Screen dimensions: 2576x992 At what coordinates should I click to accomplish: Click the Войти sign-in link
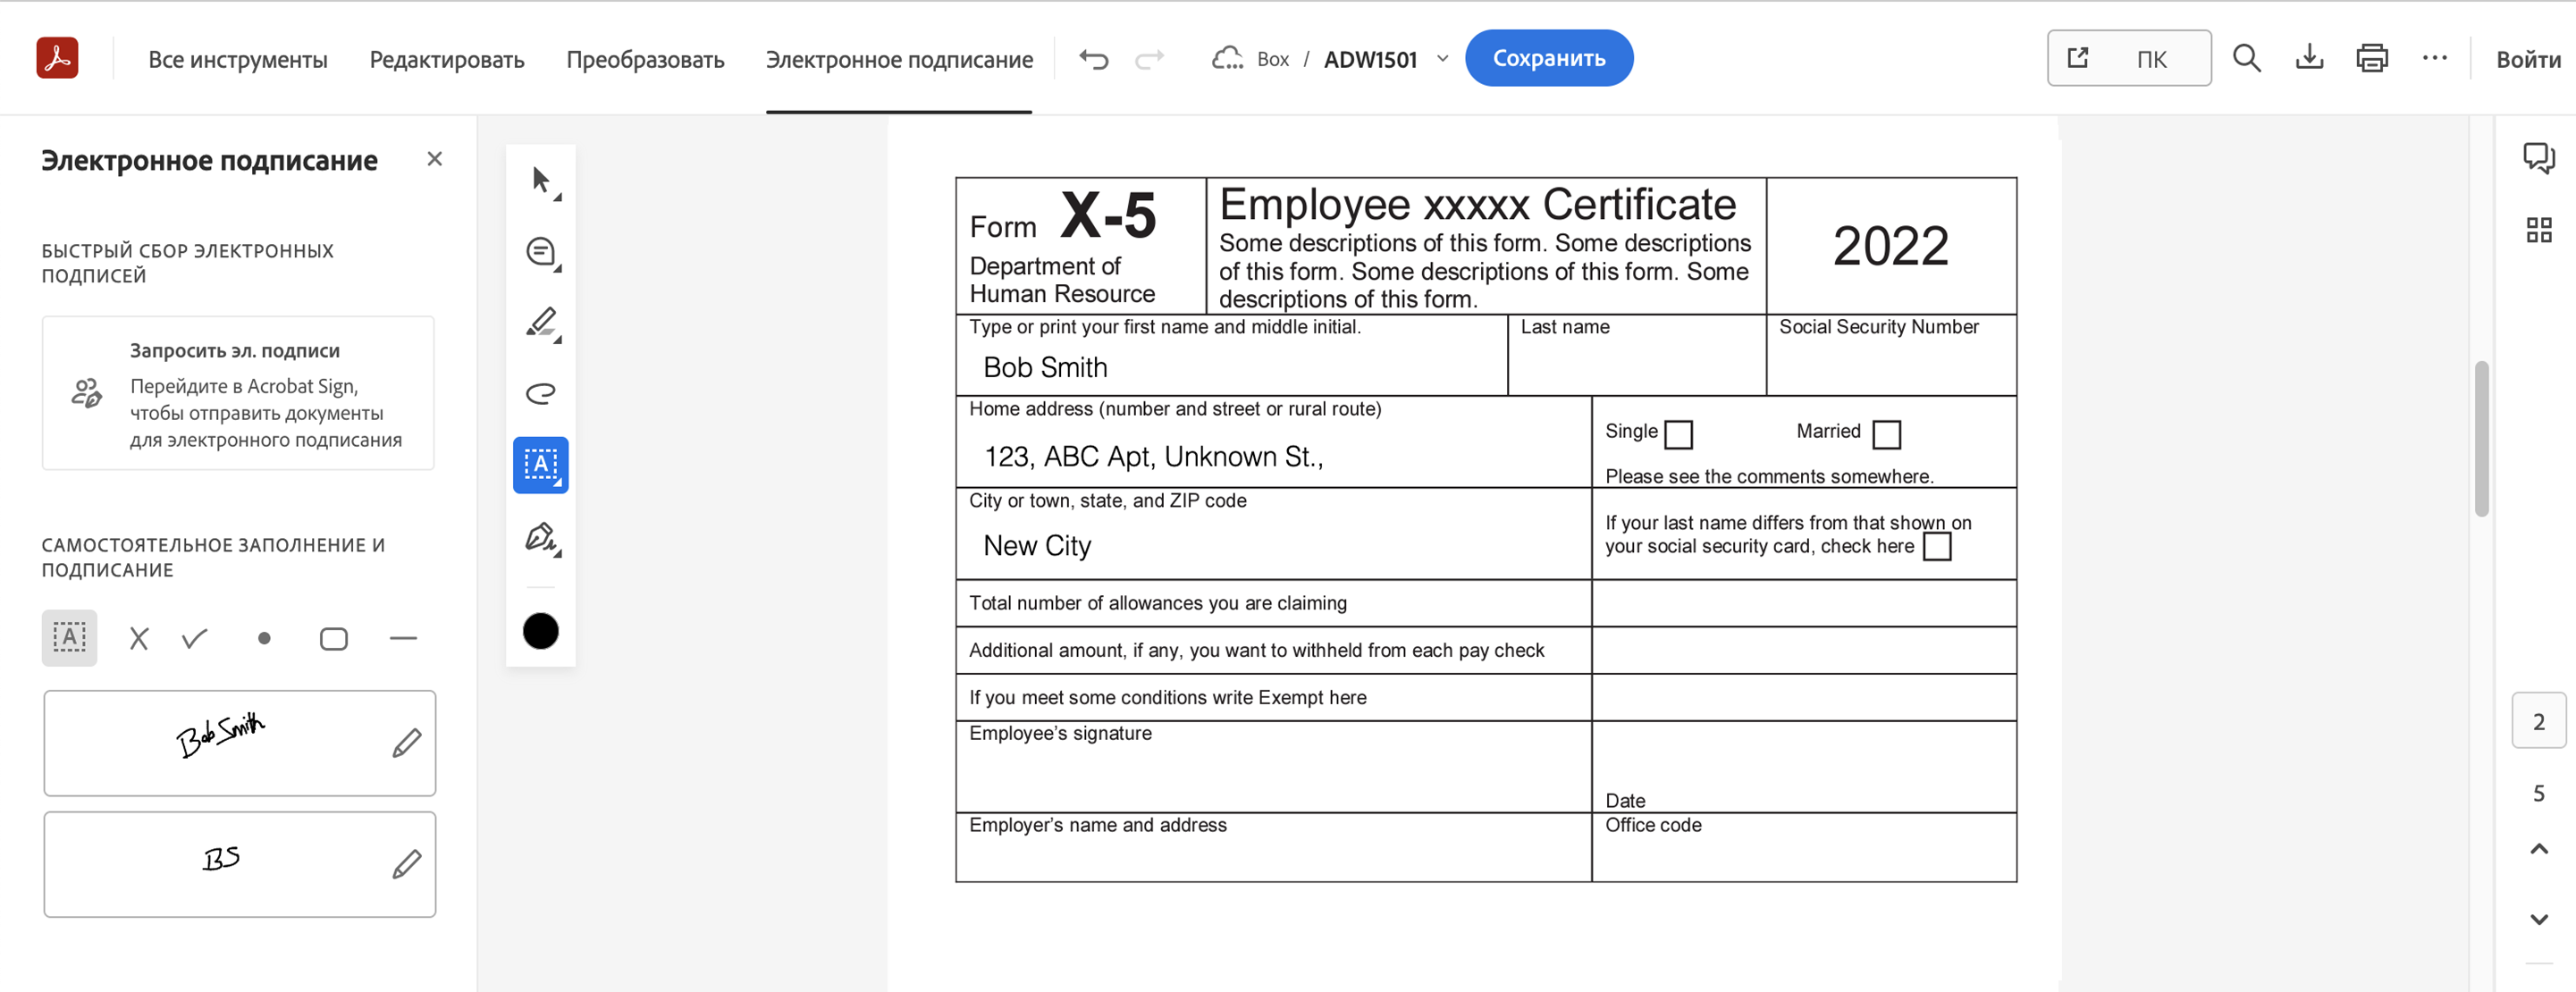click(2528, 59)
